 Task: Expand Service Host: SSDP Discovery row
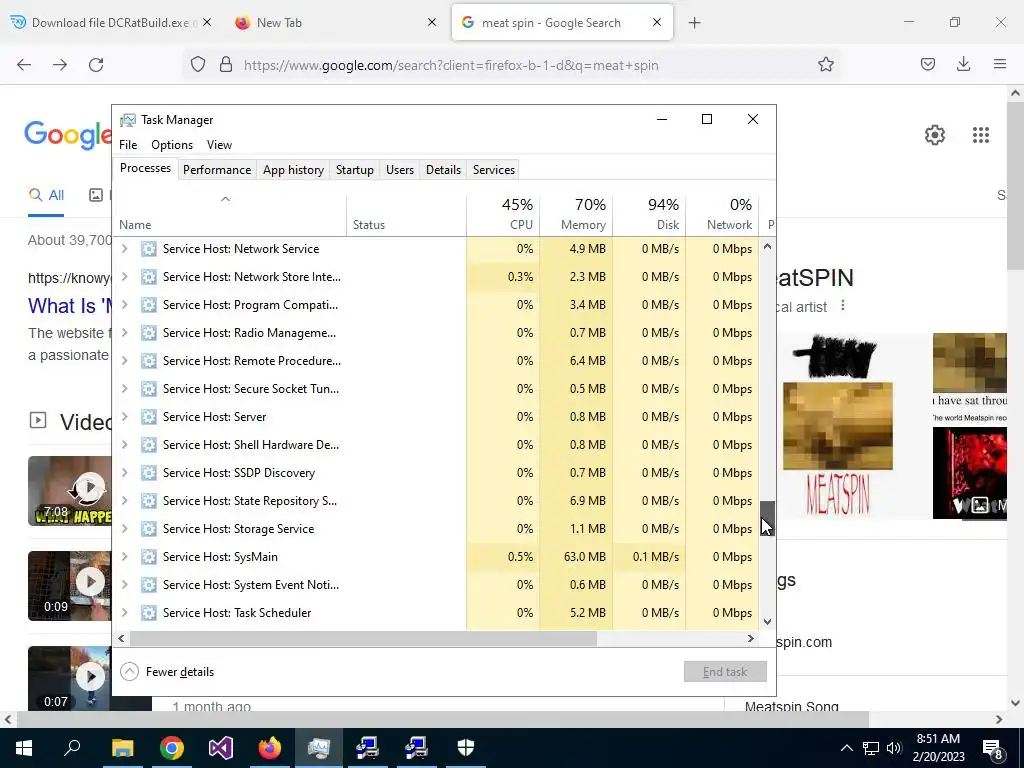point(125,473)
